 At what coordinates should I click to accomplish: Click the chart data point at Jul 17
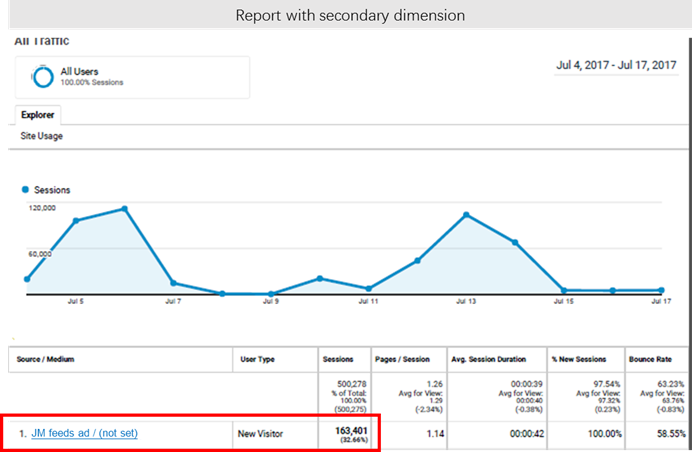(661, 290)
